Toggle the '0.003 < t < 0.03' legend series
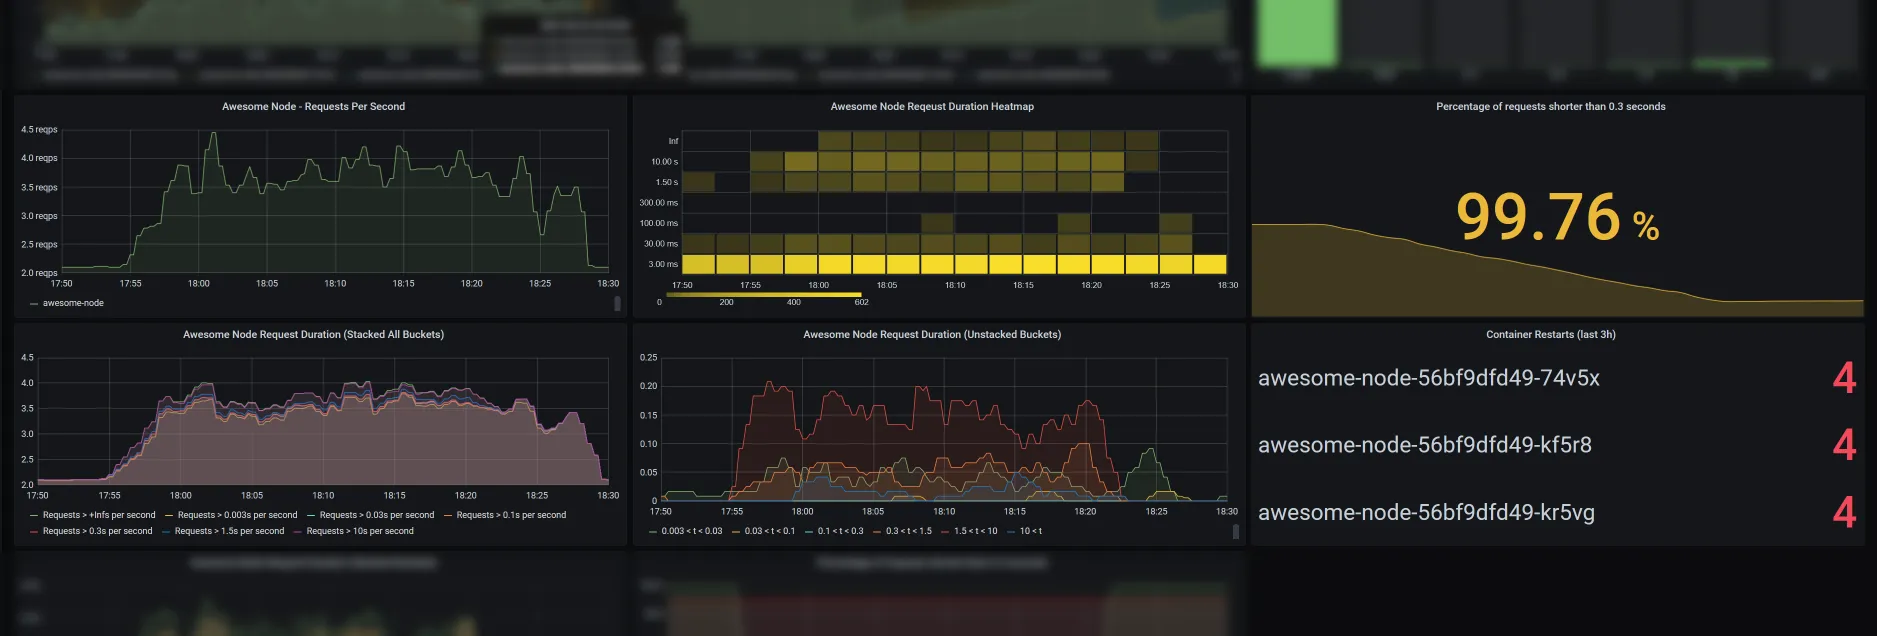 pyautogui.click(x=691, y=531)
